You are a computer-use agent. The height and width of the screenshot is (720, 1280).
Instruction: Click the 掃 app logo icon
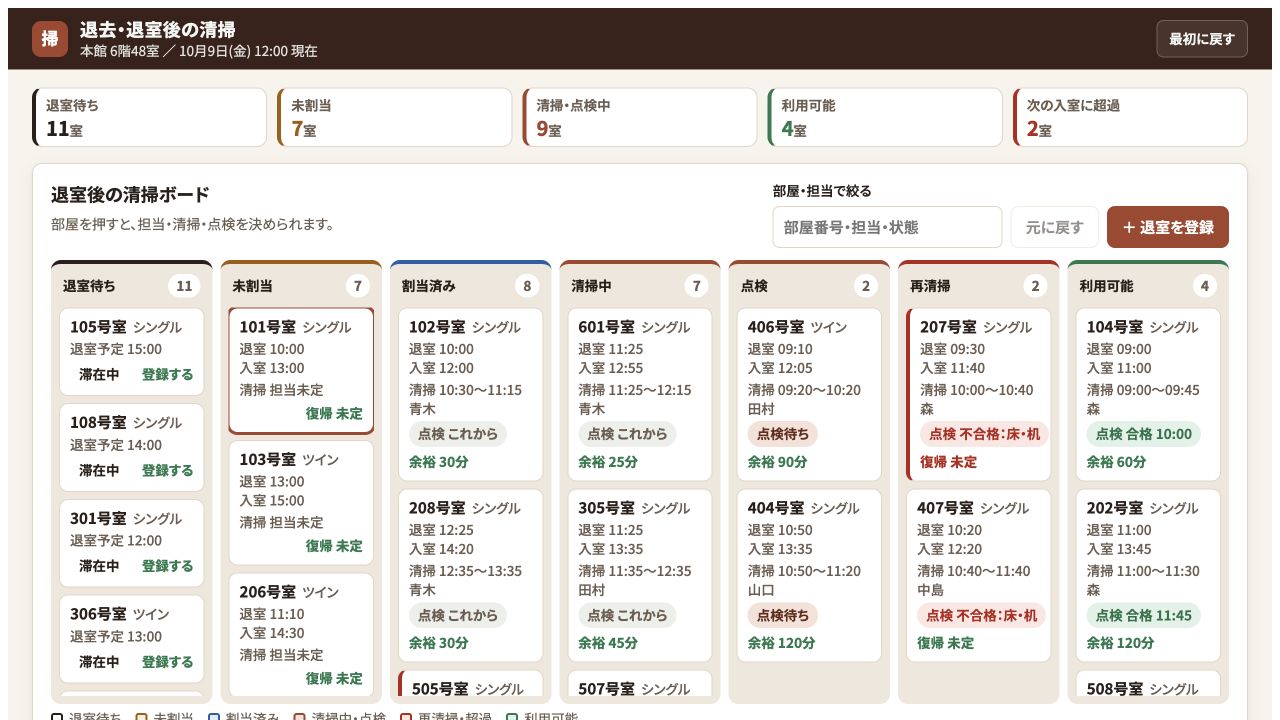tap(50, 39)
